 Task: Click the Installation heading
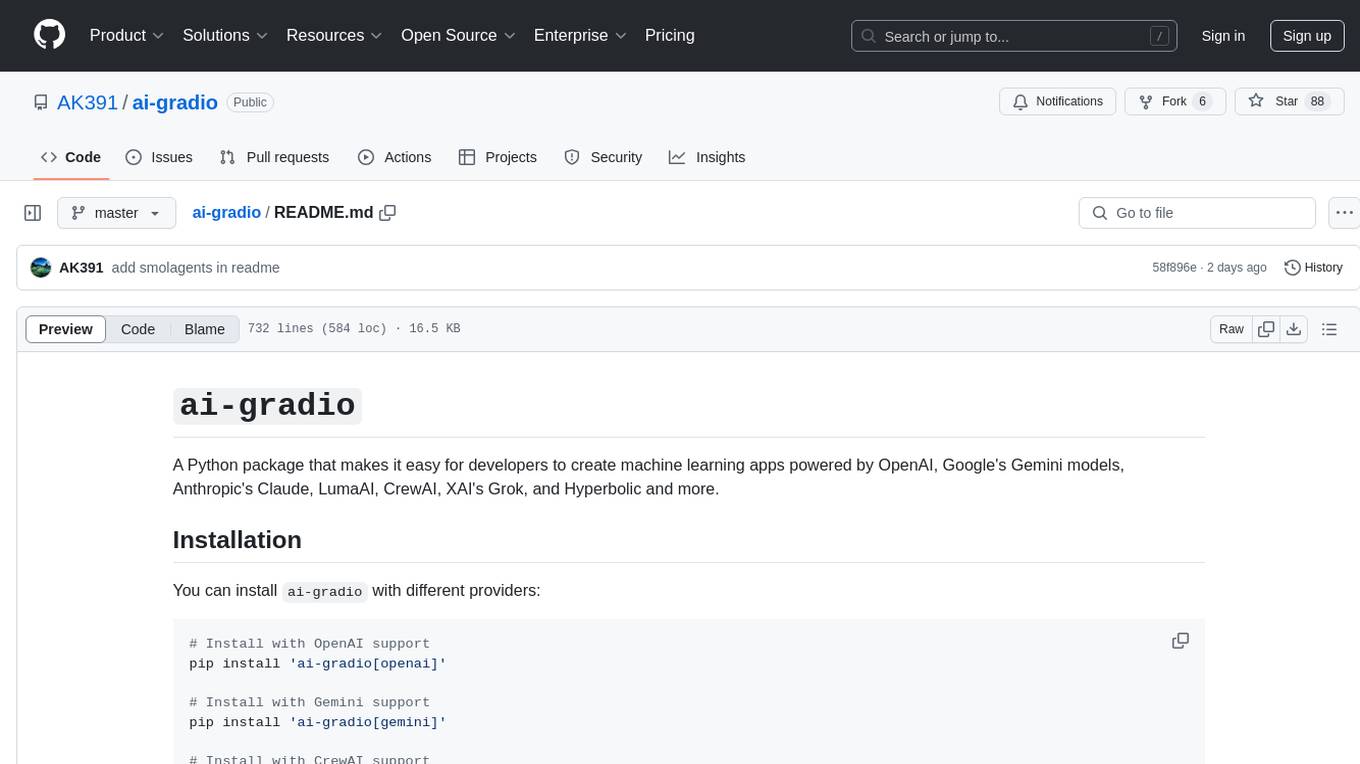(237, 540)
